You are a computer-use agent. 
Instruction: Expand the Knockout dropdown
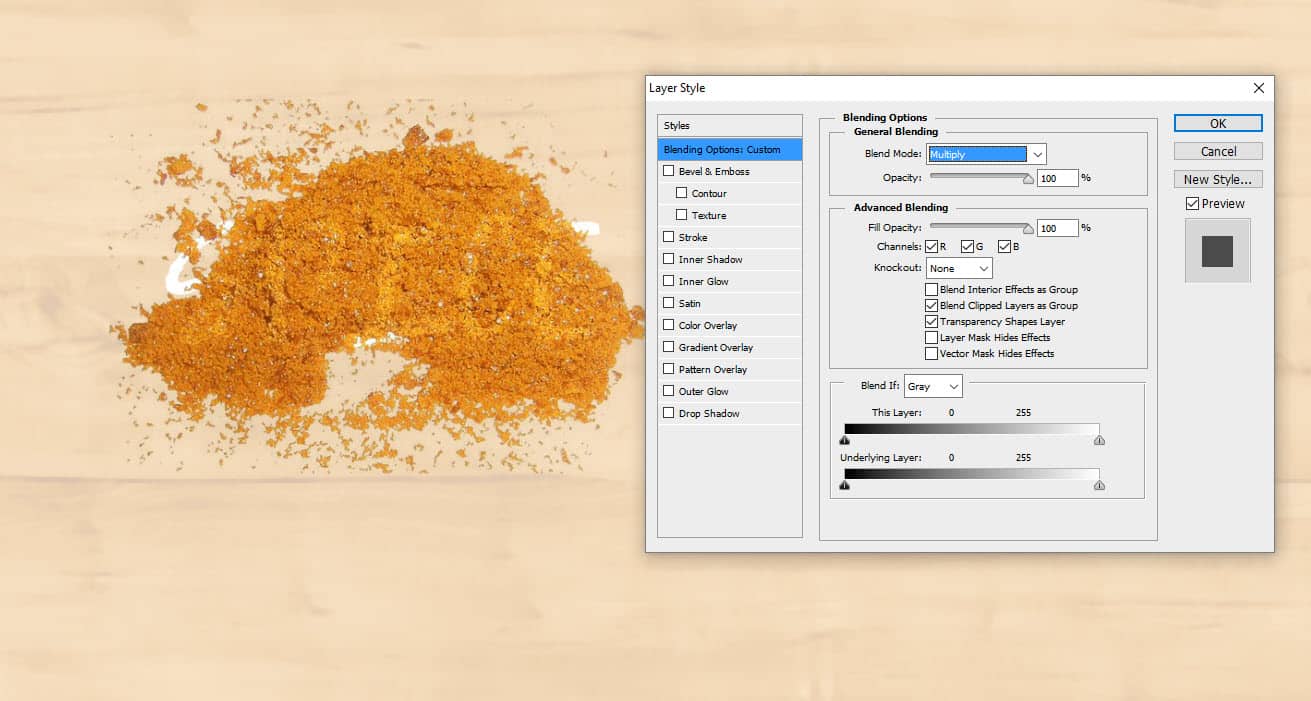click(959, 268)
